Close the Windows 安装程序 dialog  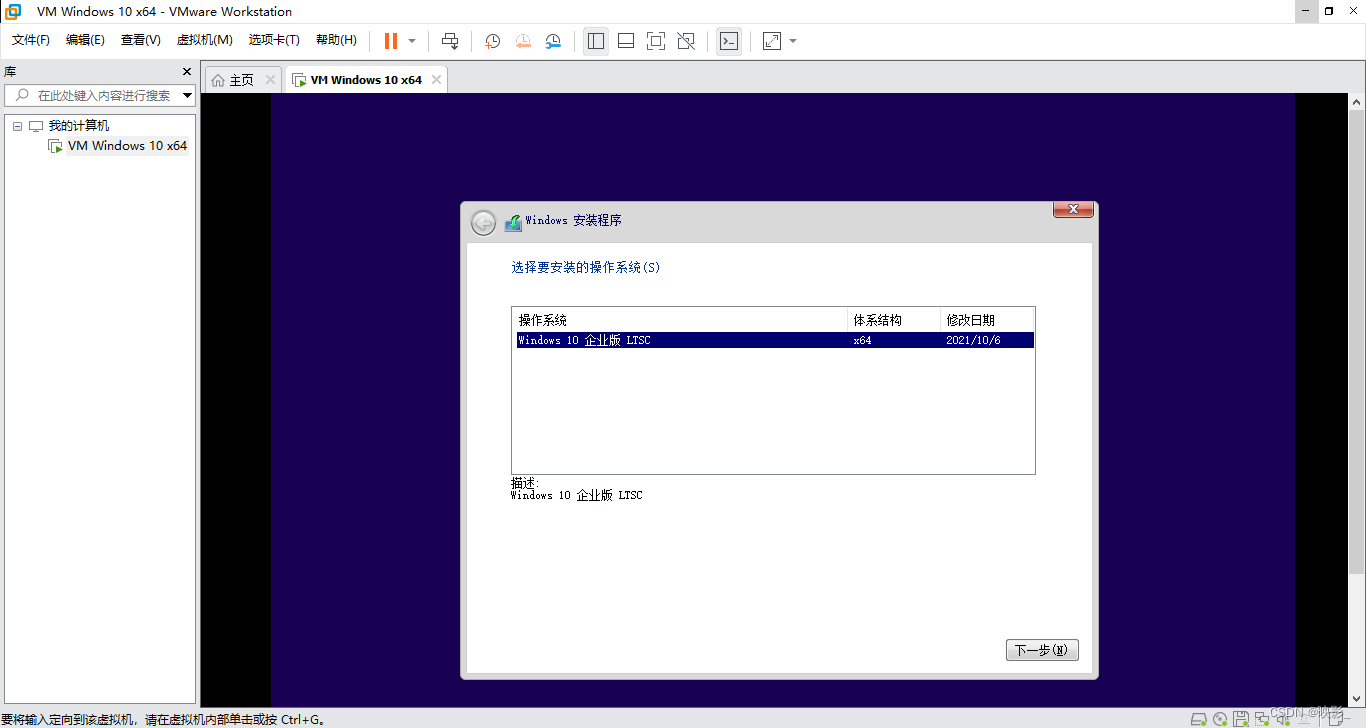click(1073, 209)
